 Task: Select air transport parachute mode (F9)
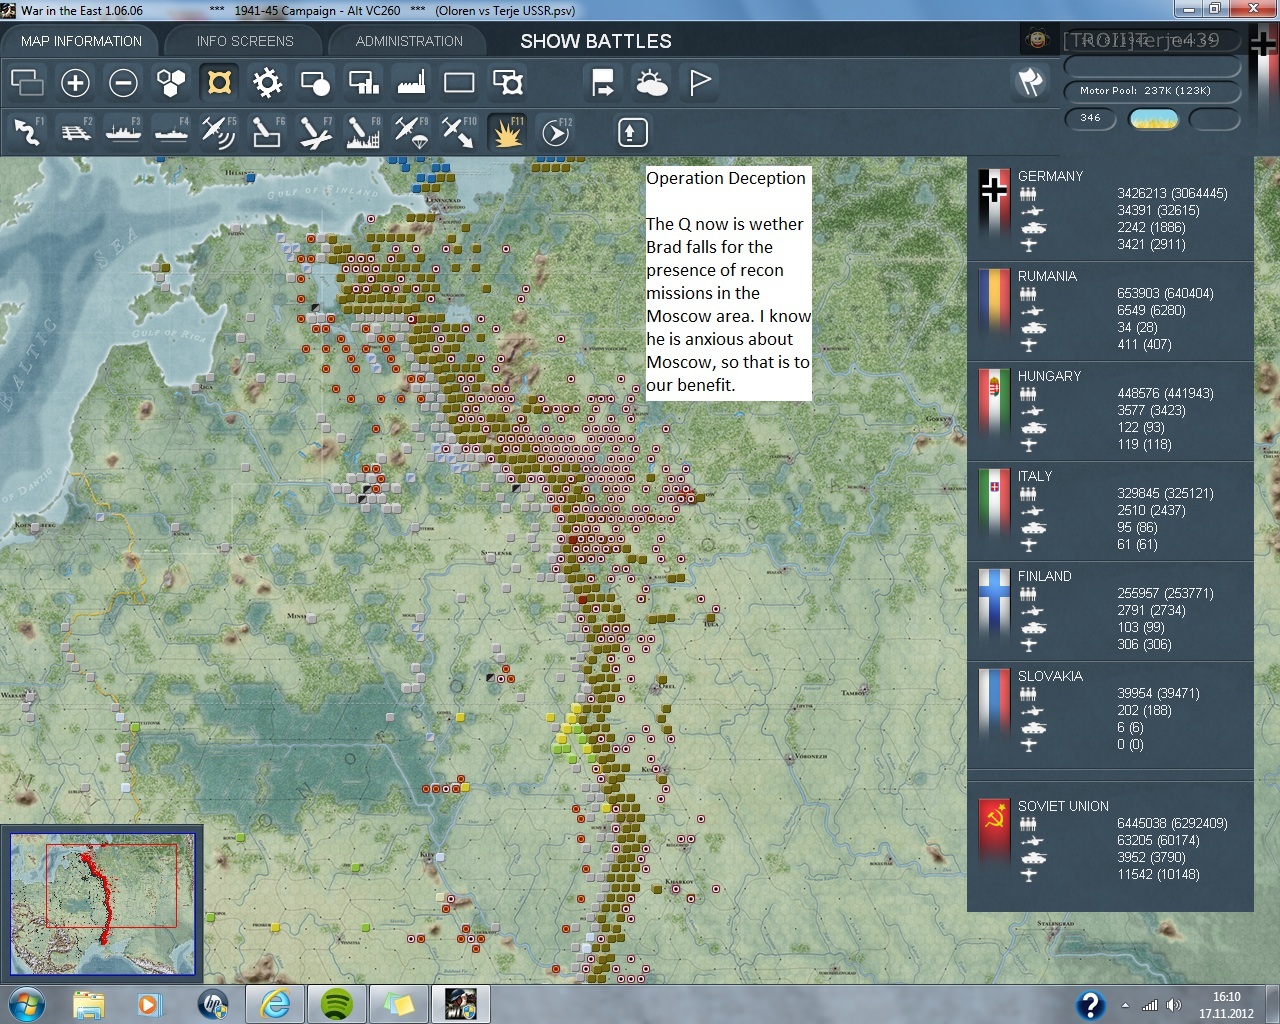[411, 132]
